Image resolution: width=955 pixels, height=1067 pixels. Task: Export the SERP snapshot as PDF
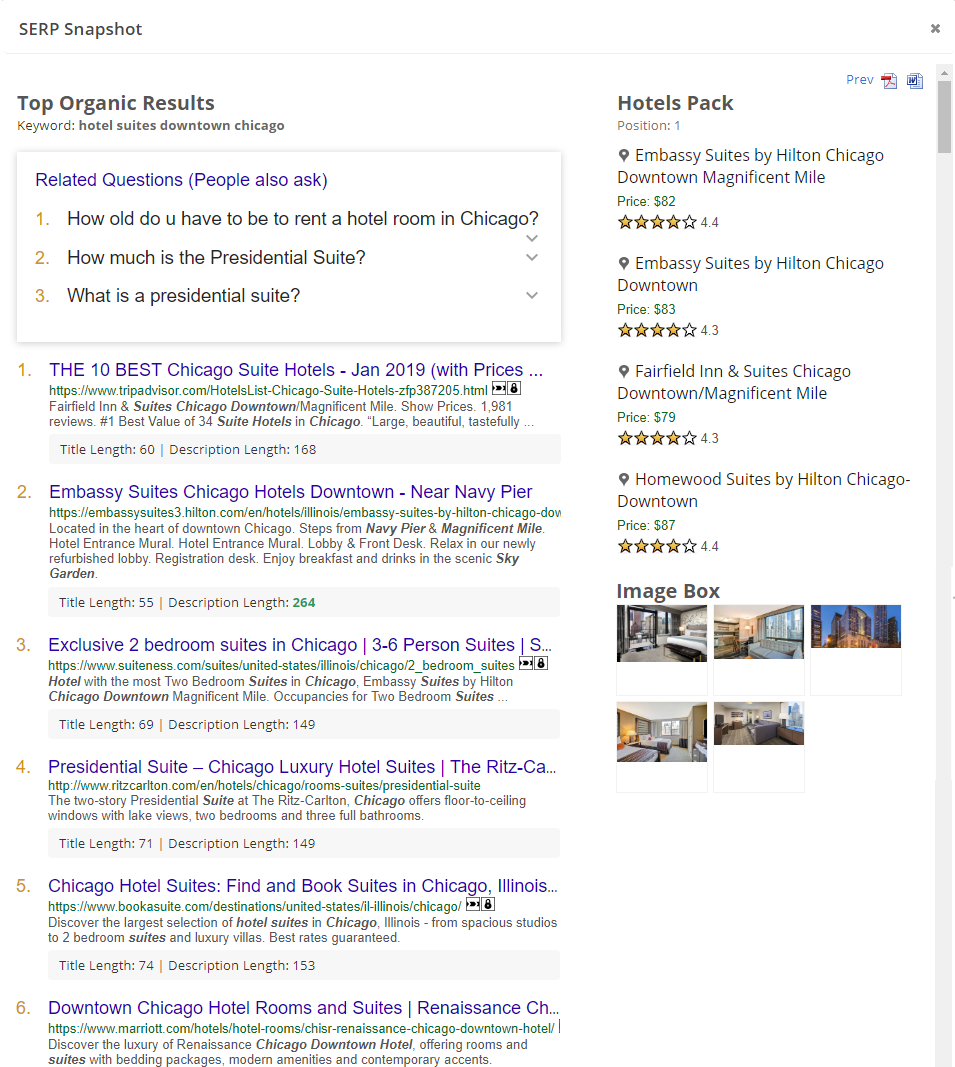pyautogui.click(x=888, y=81)
